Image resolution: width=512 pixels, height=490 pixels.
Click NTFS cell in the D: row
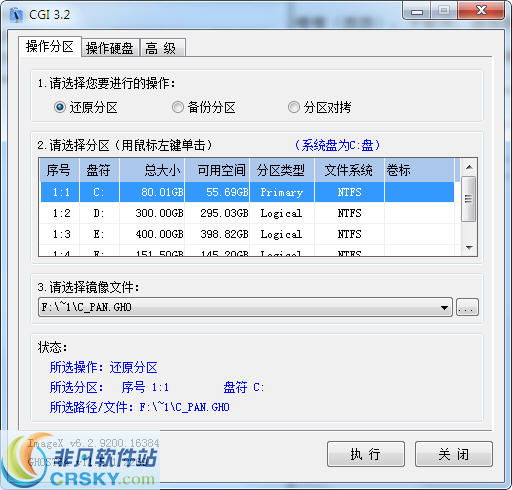[x=349, y=213]
